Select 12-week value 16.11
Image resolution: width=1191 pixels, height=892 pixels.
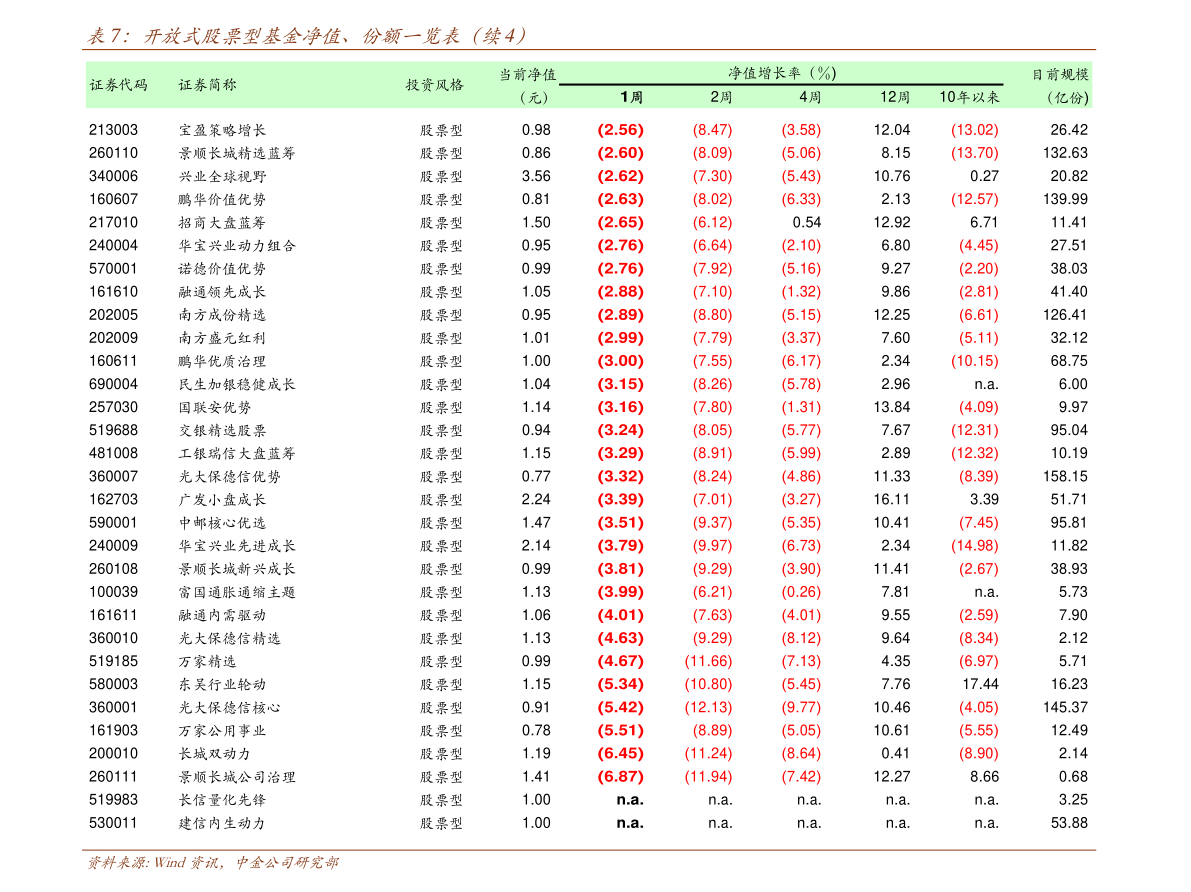click(892, 499)
